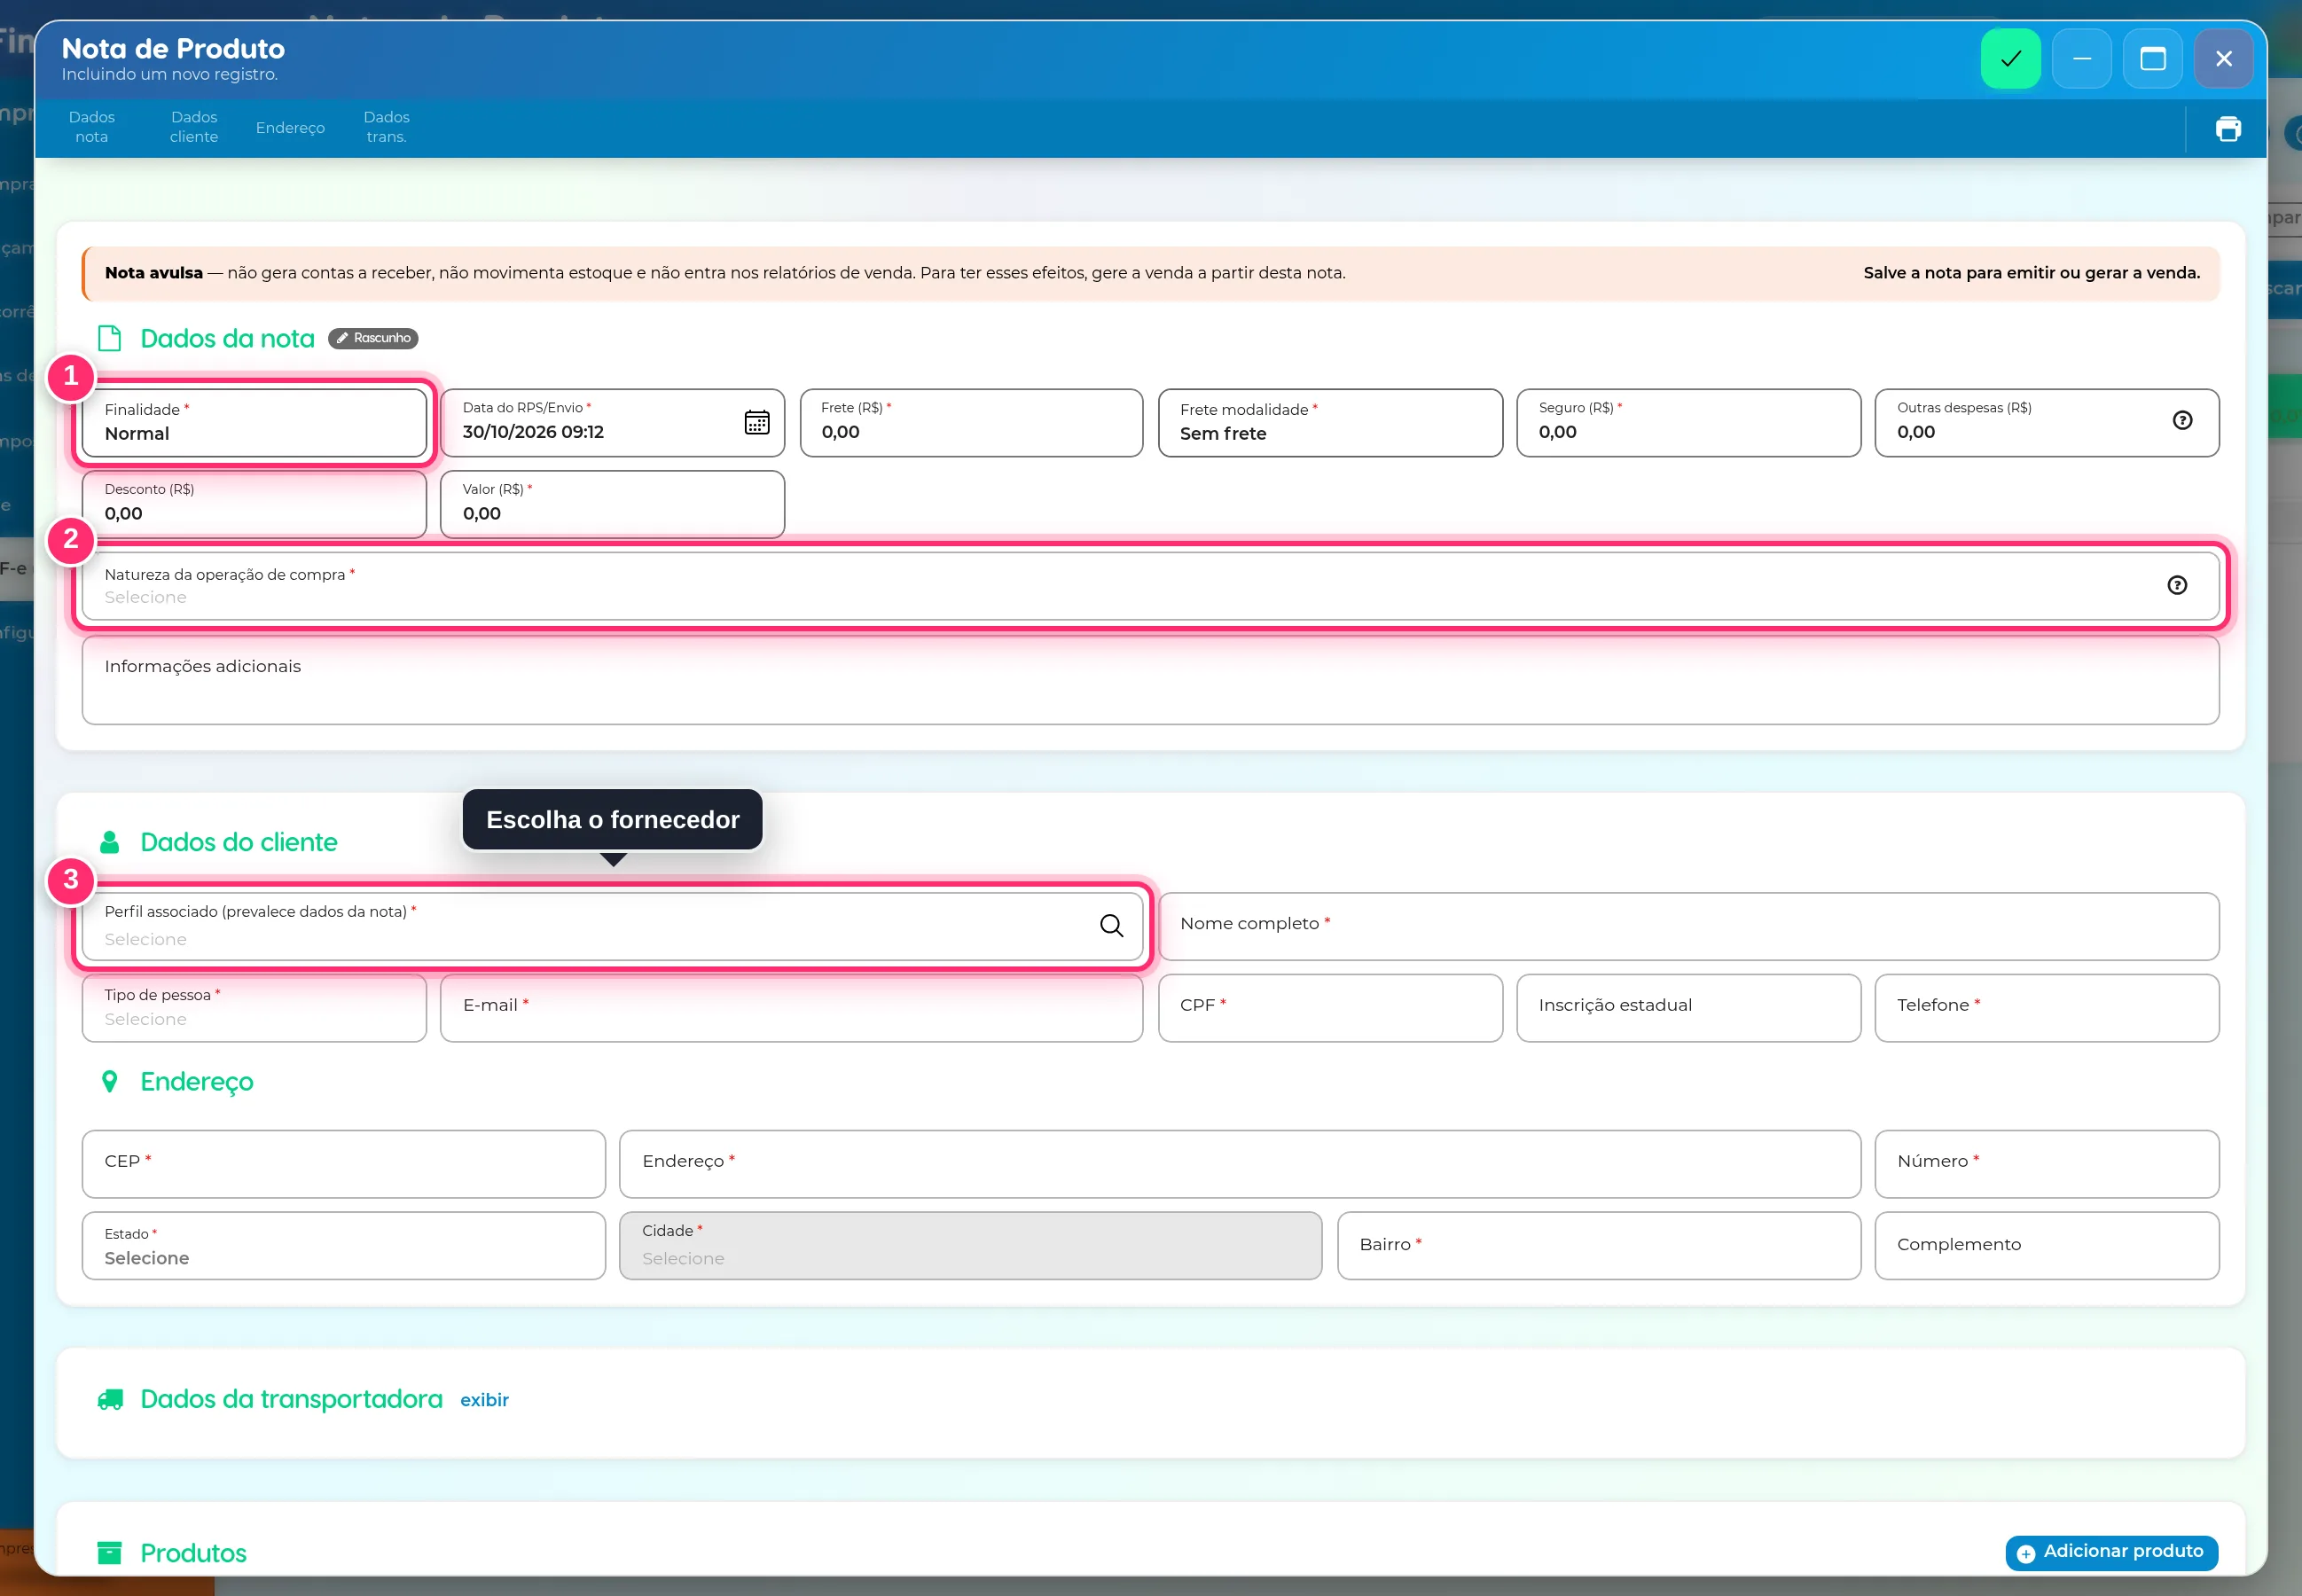Screen dimensions: 2302x1596
Task: Maximize the Nota de Produto window
Action: click(x=2153, y=59)
